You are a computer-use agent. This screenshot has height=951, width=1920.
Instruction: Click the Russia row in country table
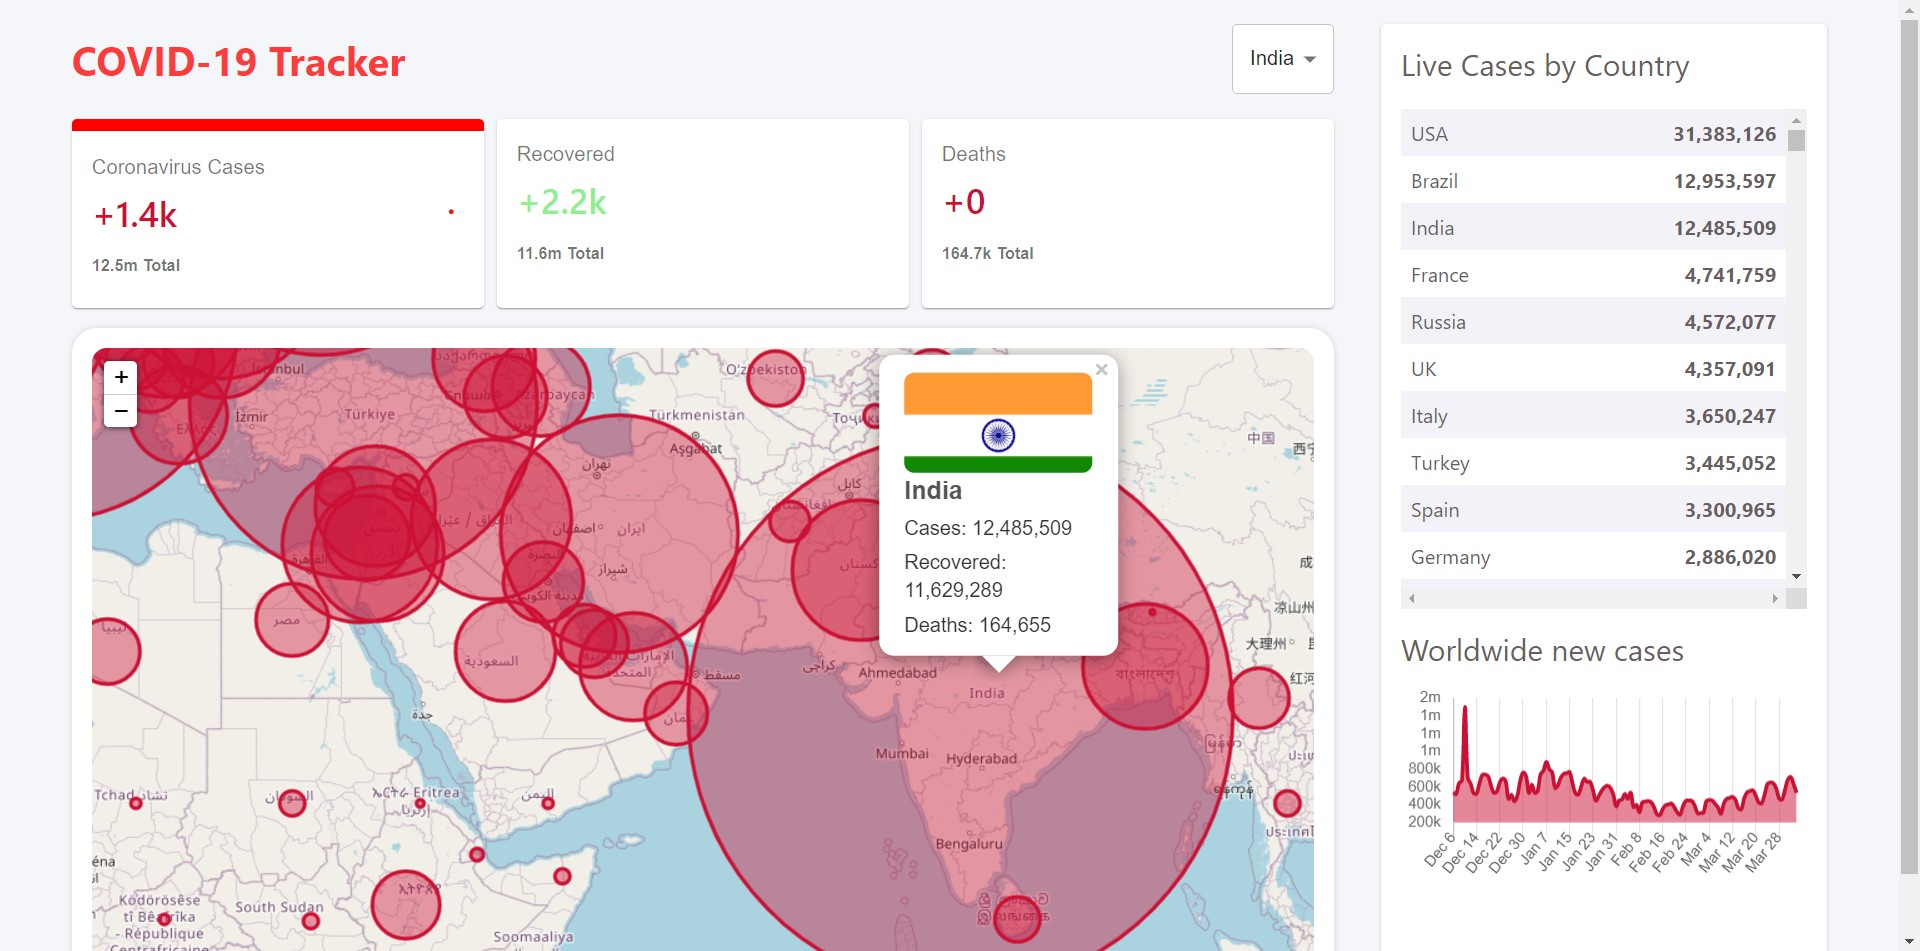pos(1593,322)
